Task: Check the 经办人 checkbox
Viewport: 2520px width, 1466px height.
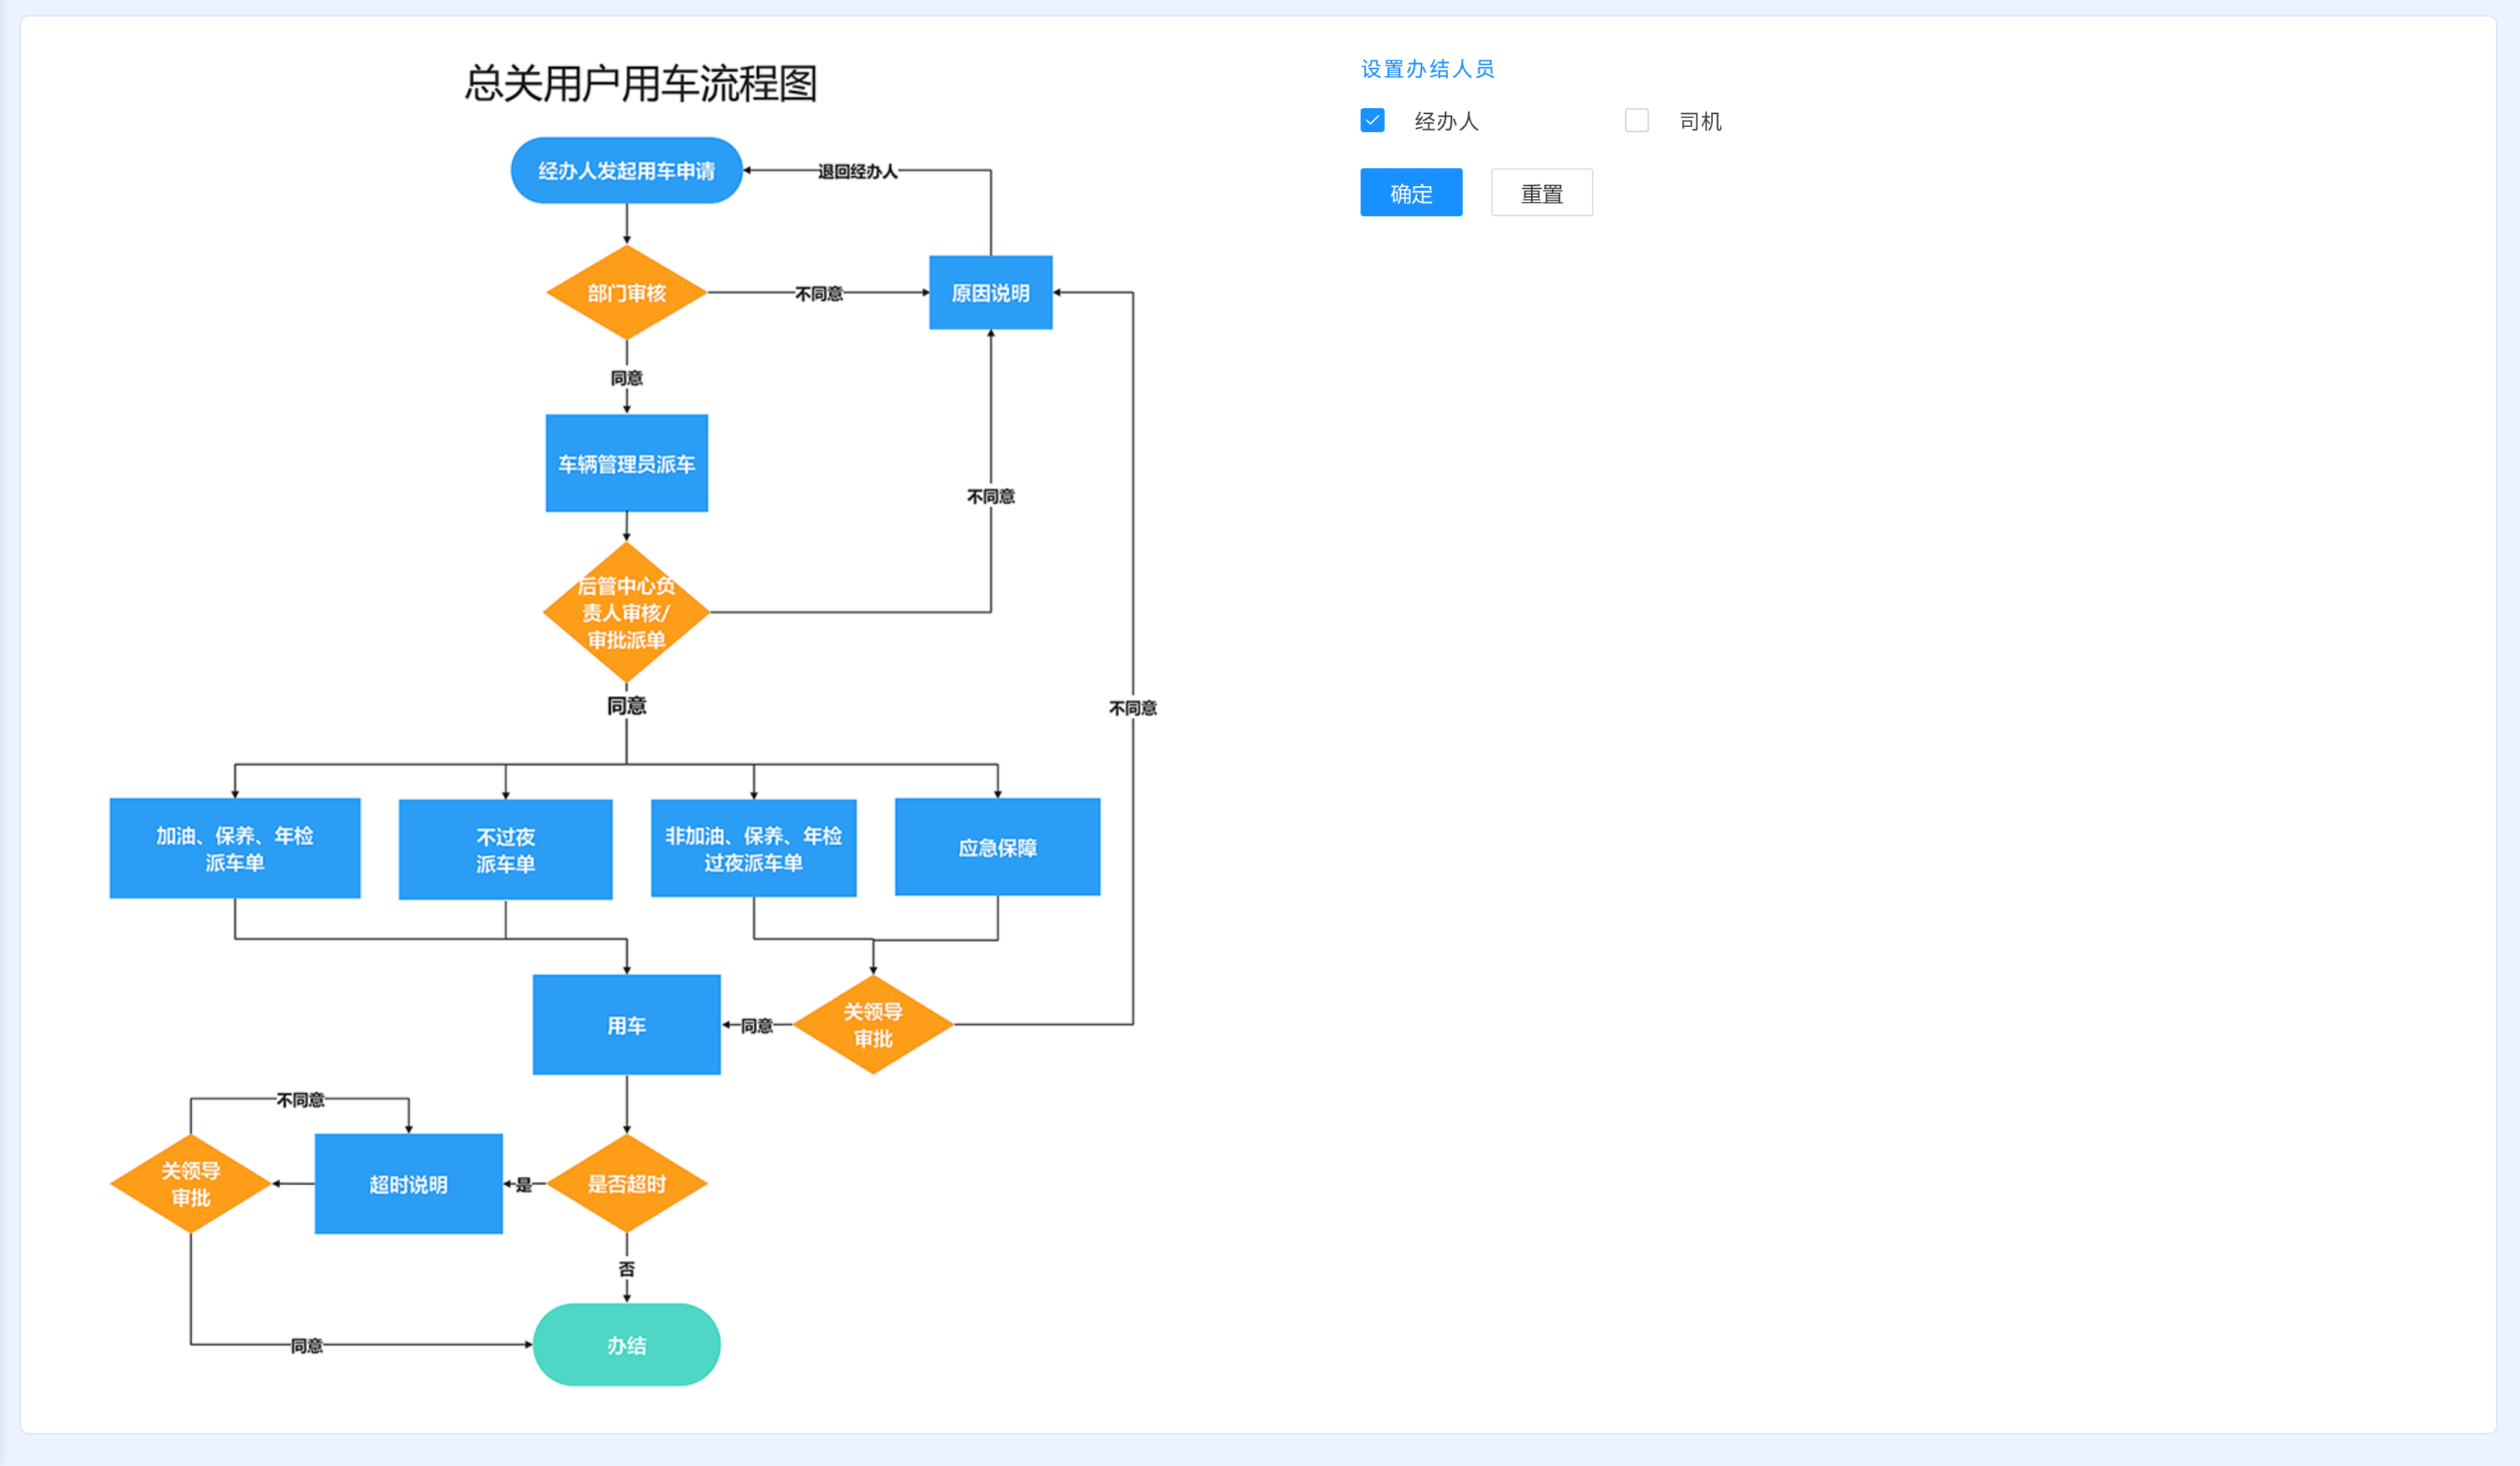Action: click(1372, 121)
